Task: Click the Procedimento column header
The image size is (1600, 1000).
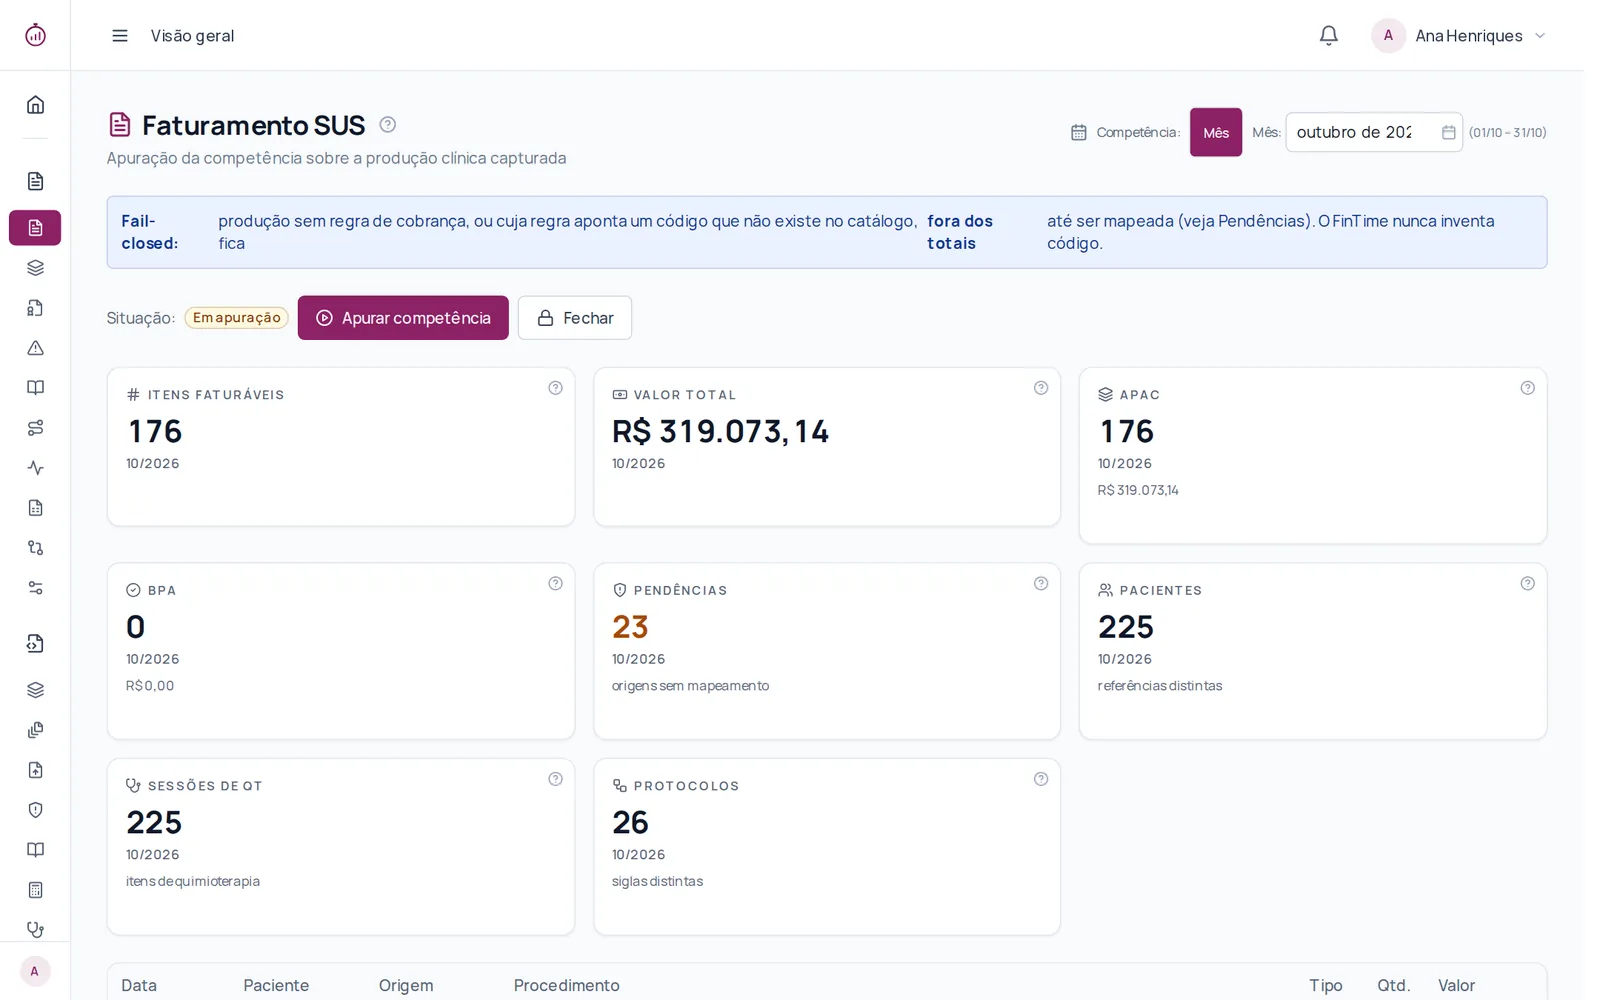Action: [567, 985]
